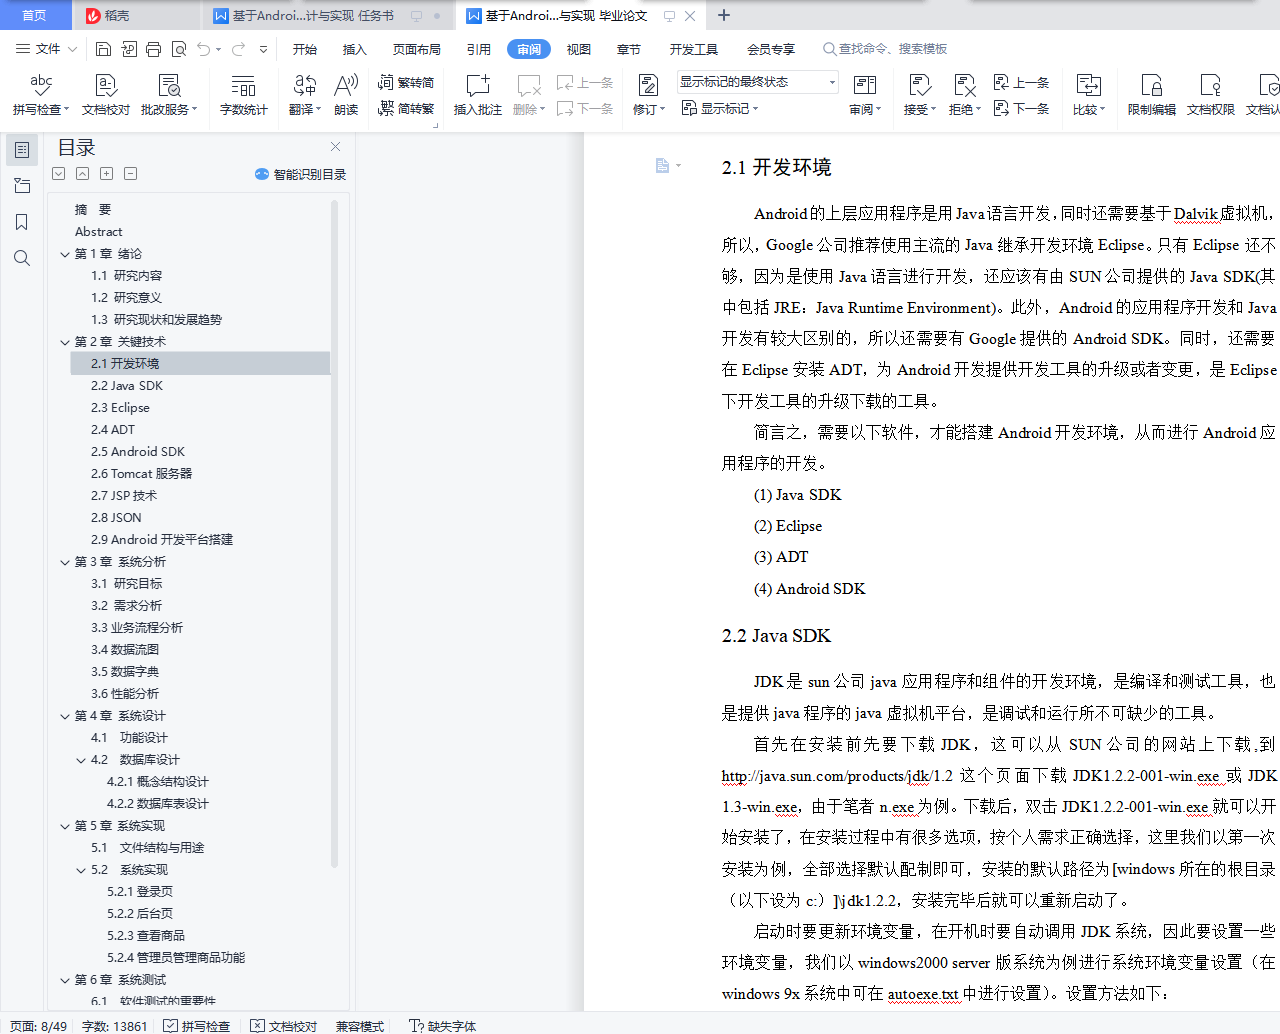Click 字数: 13861 in status bar
Viewport: 1280px width, 1034px height.
point(114,1026)
